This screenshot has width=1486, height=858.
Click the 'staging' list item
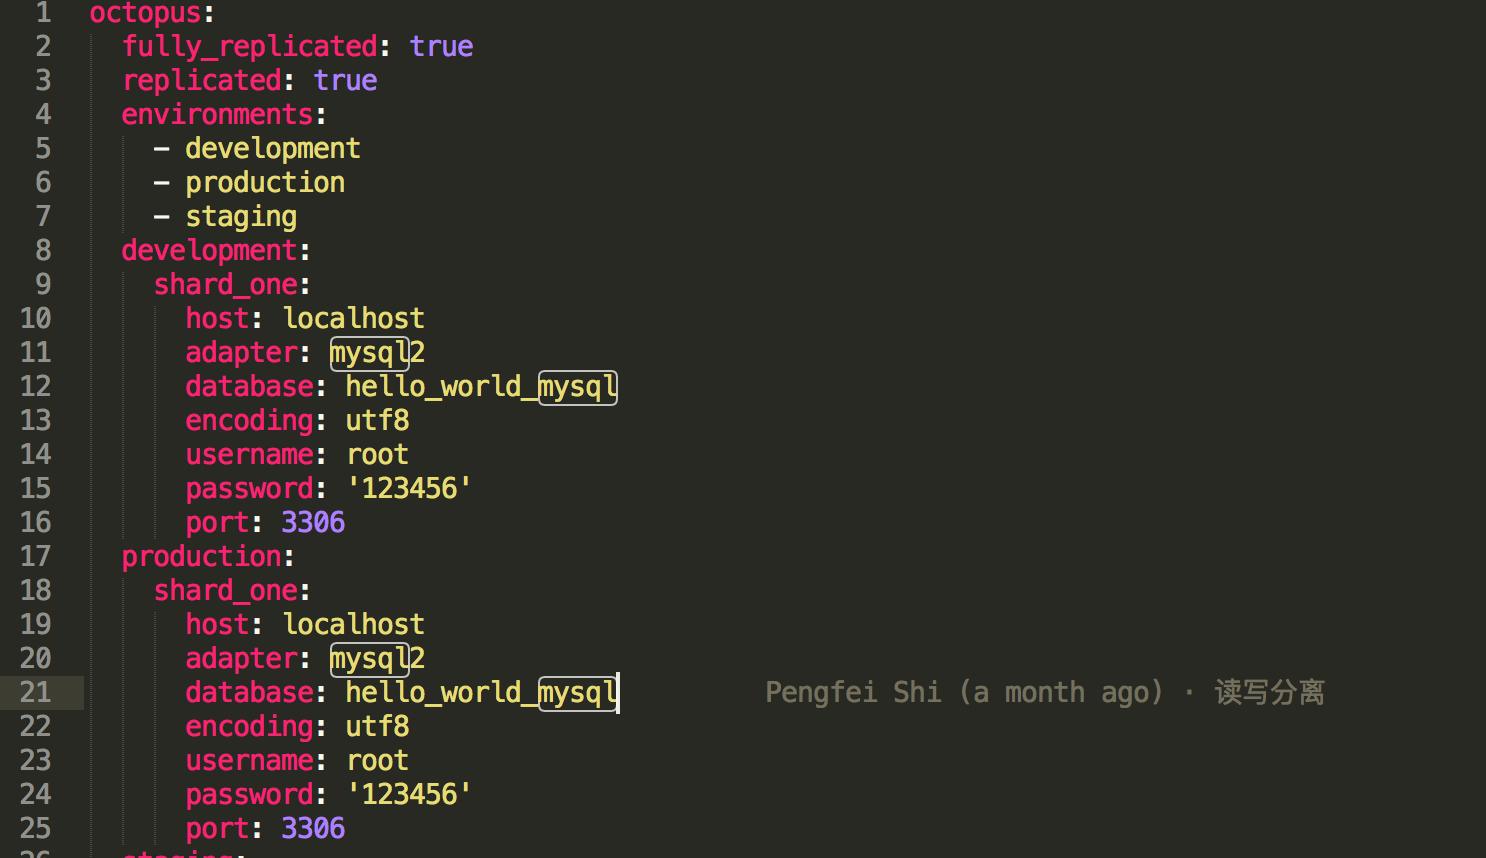pos(241,217)
